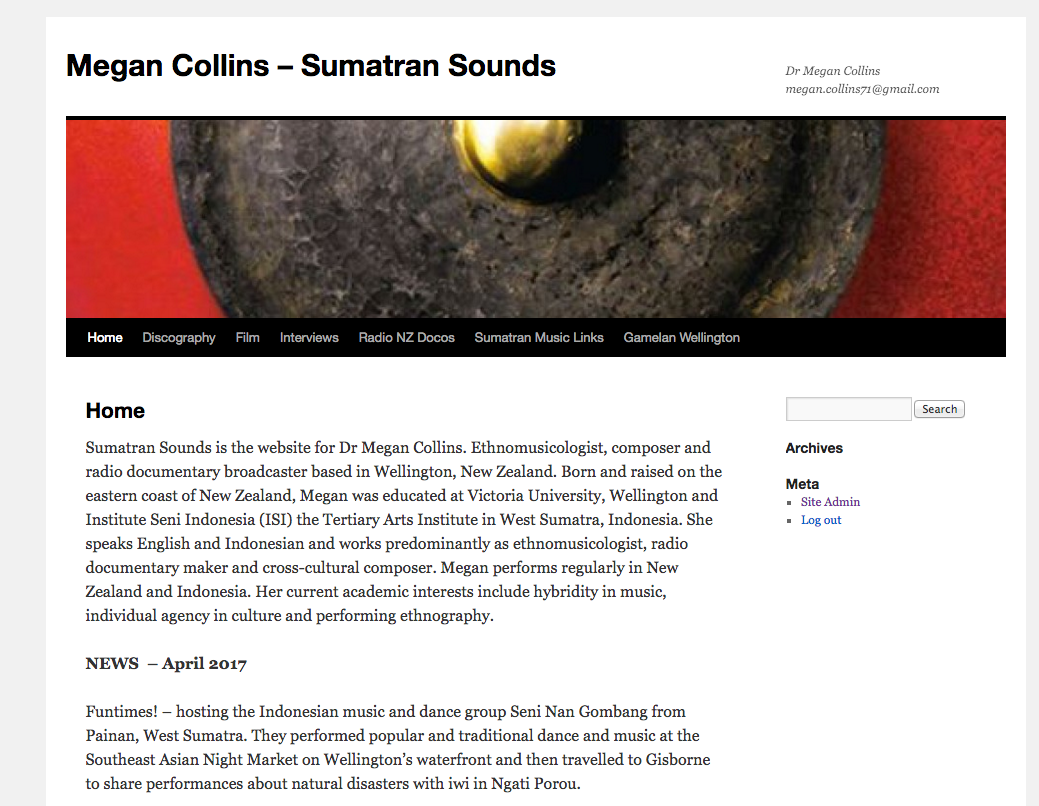Select Home in the navigation bar

(104, 338)
